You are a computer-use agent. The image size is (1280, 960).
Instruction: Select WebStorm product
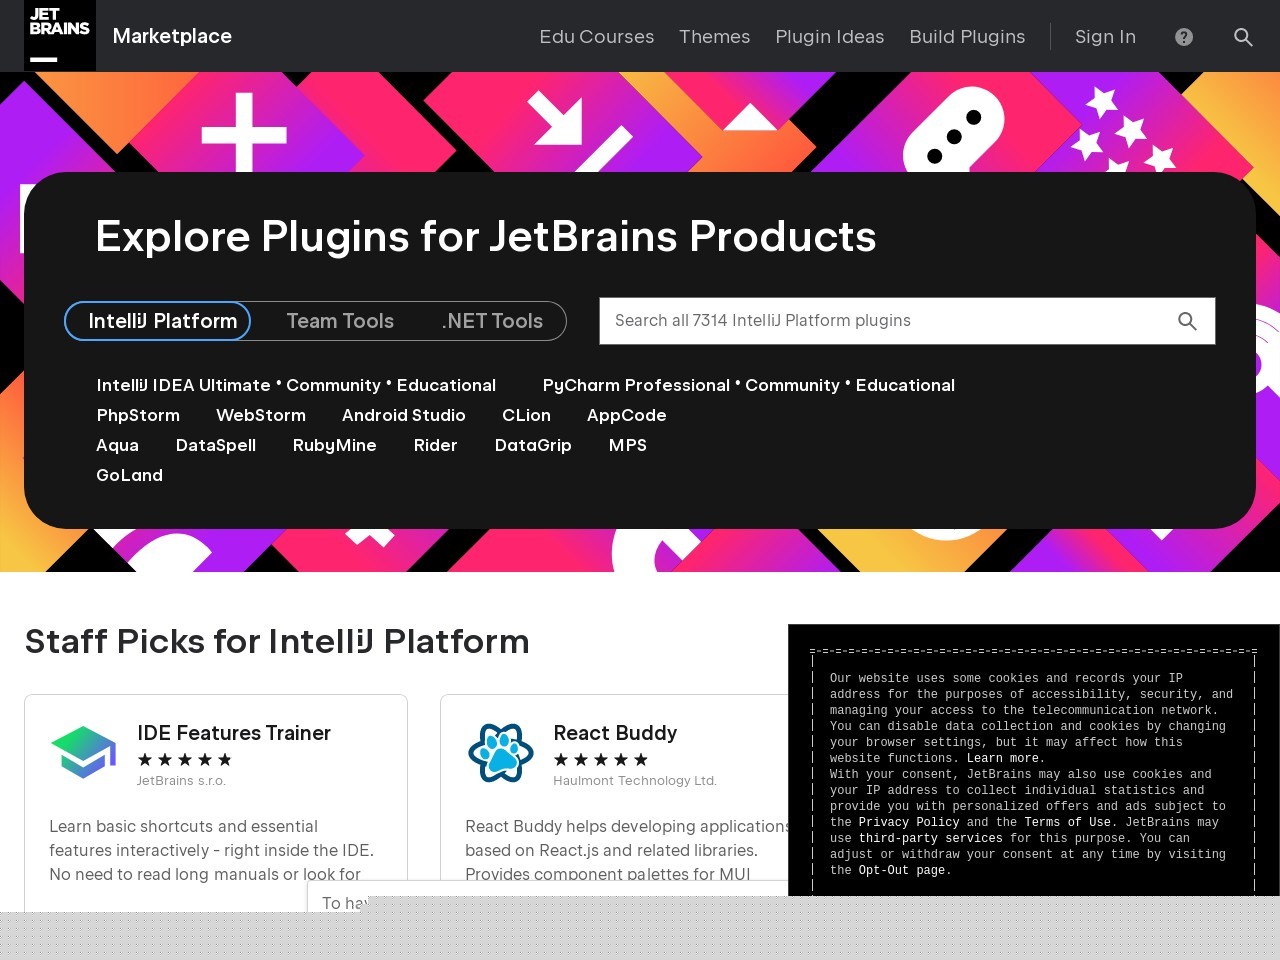tap(261, 415)
